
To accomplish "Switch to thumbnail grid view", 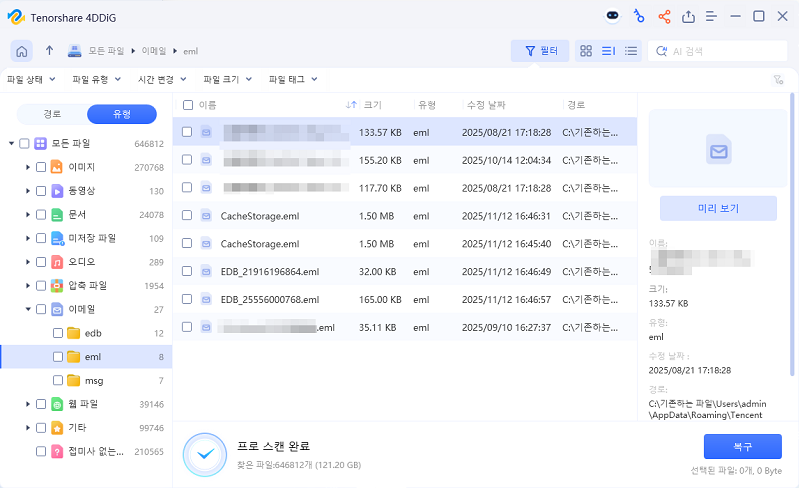I will (x=586, y=51).
